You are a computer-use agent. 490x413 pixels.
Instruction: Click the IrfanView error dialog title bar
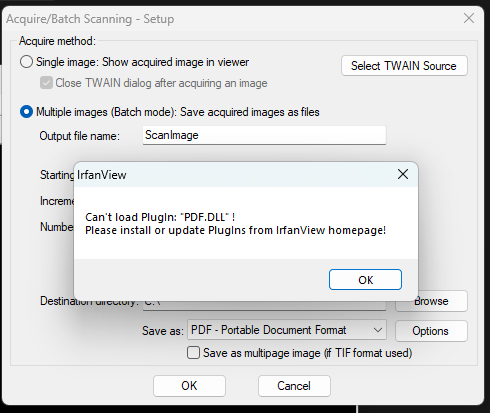[x=233, y=174]
